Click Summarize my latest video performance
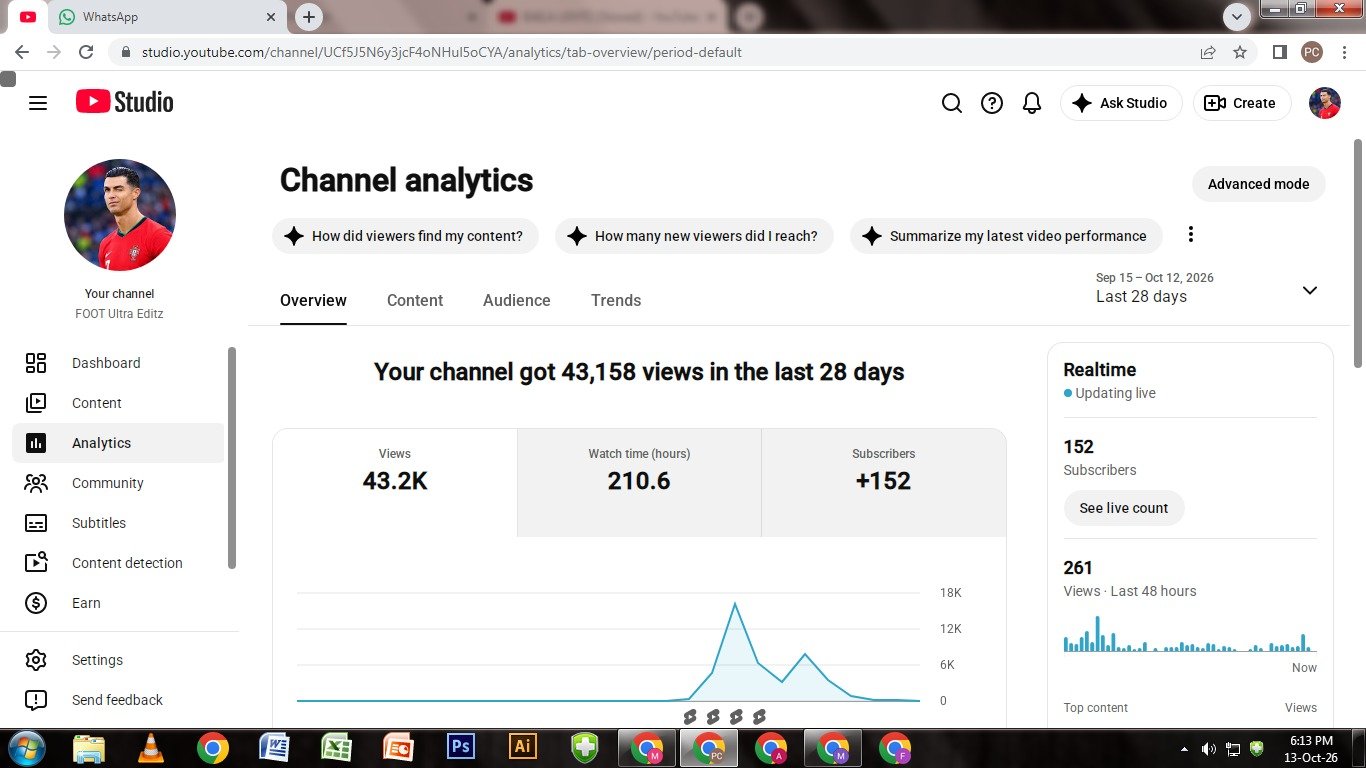Screen dimensions: 1366x768 tap(1006, 236)
